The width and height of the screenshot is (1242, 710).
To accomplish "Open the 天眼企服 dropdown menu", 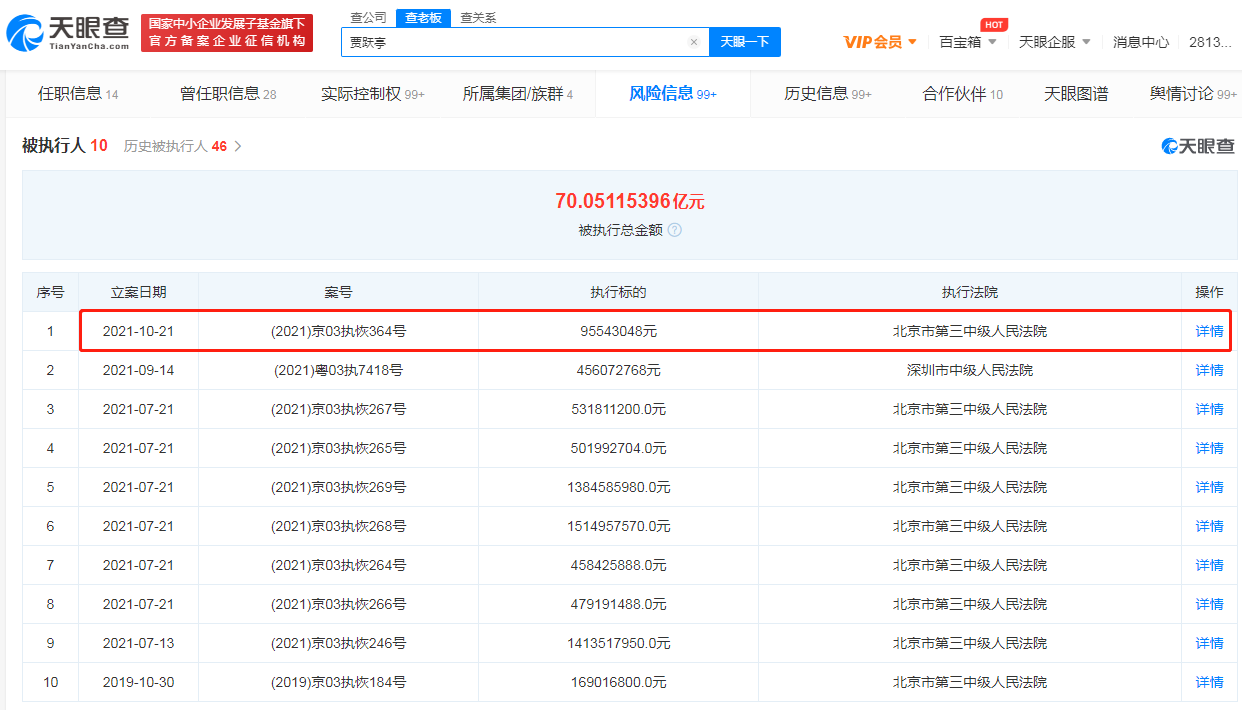I will tap(1055, 42).
